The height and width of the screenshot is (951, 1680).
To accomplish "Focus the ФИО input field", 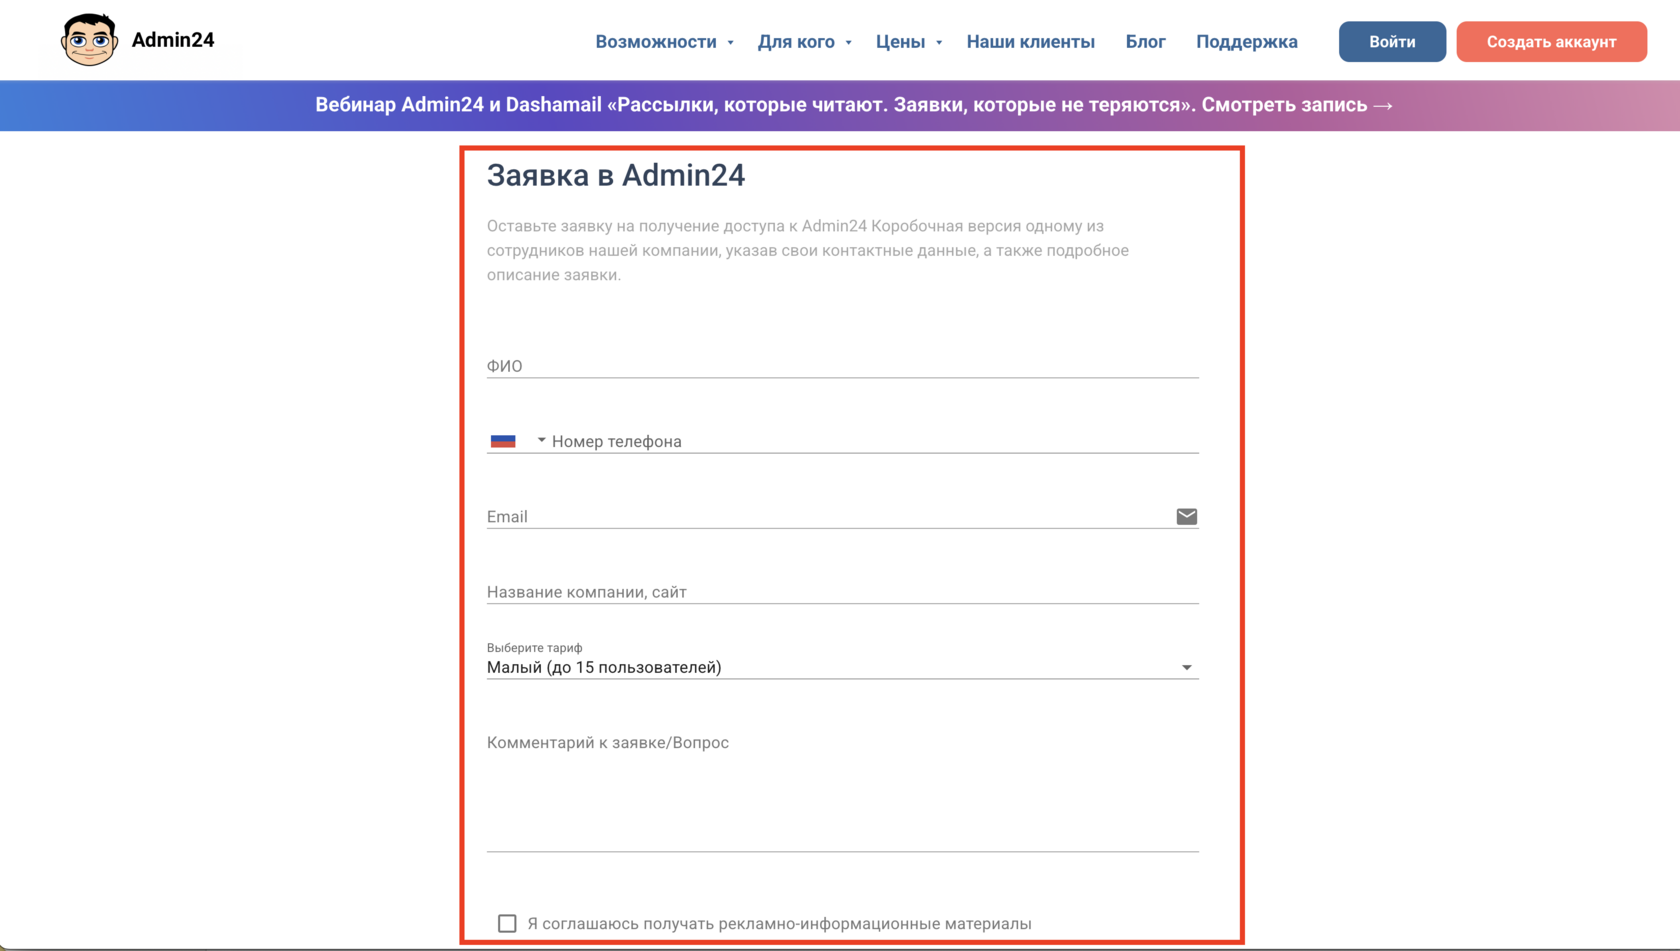I will pyautogui.click(x=842, y=366).
